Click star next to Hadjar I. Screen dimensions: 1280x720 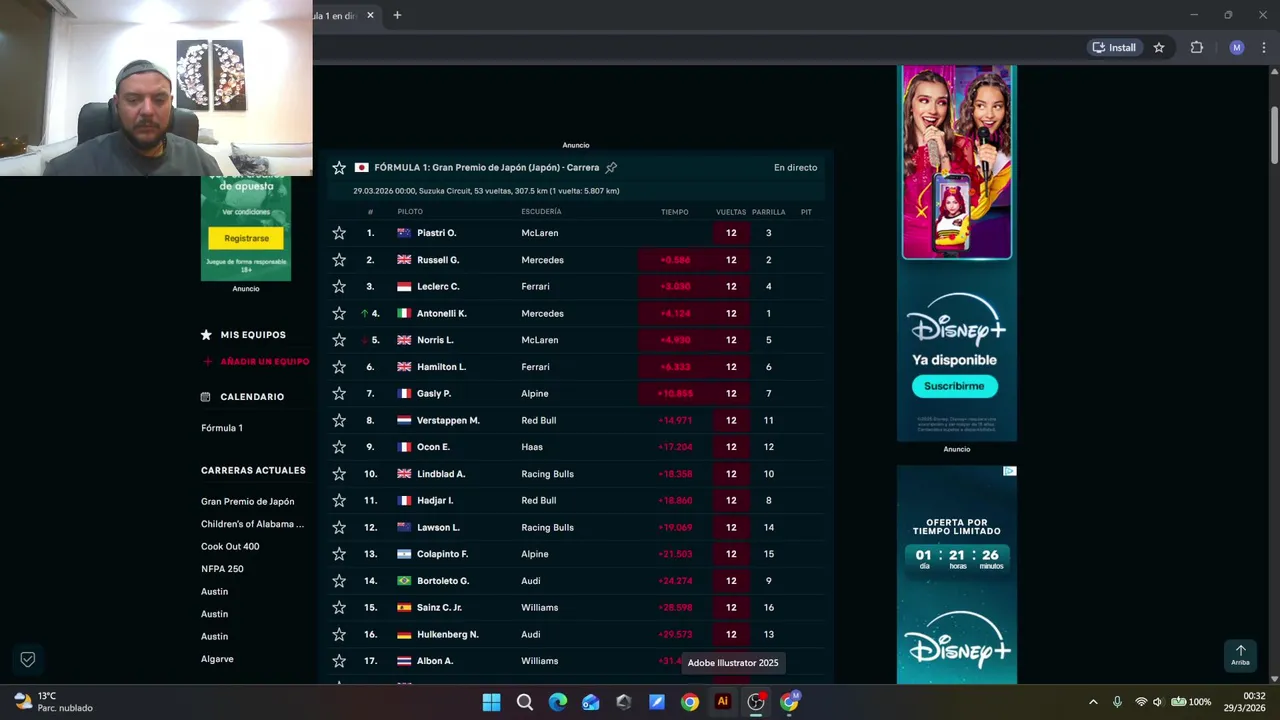point(339,500)
